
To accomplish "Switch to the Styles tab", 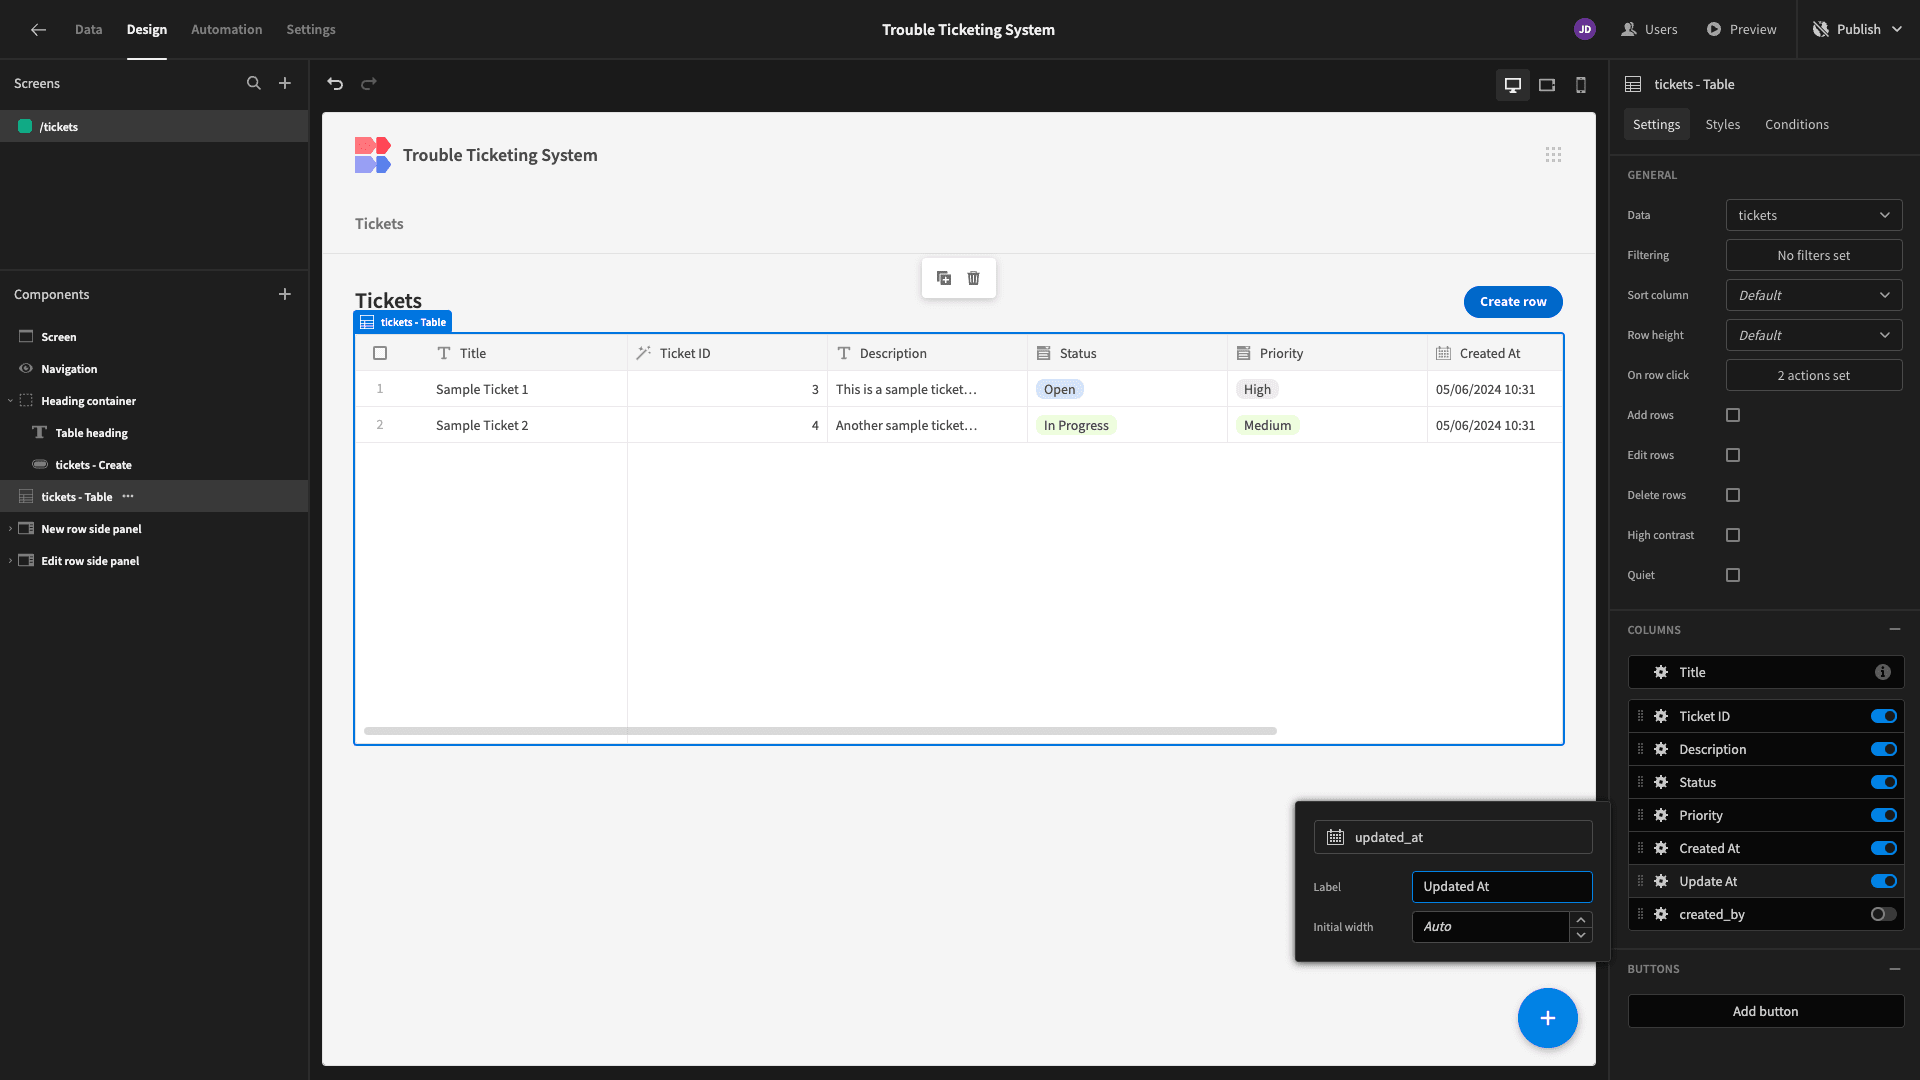I will 1722,124.
